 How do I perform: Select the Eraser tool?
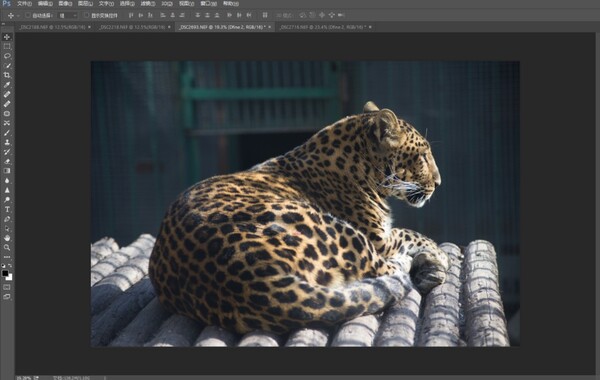coord(7,161)
